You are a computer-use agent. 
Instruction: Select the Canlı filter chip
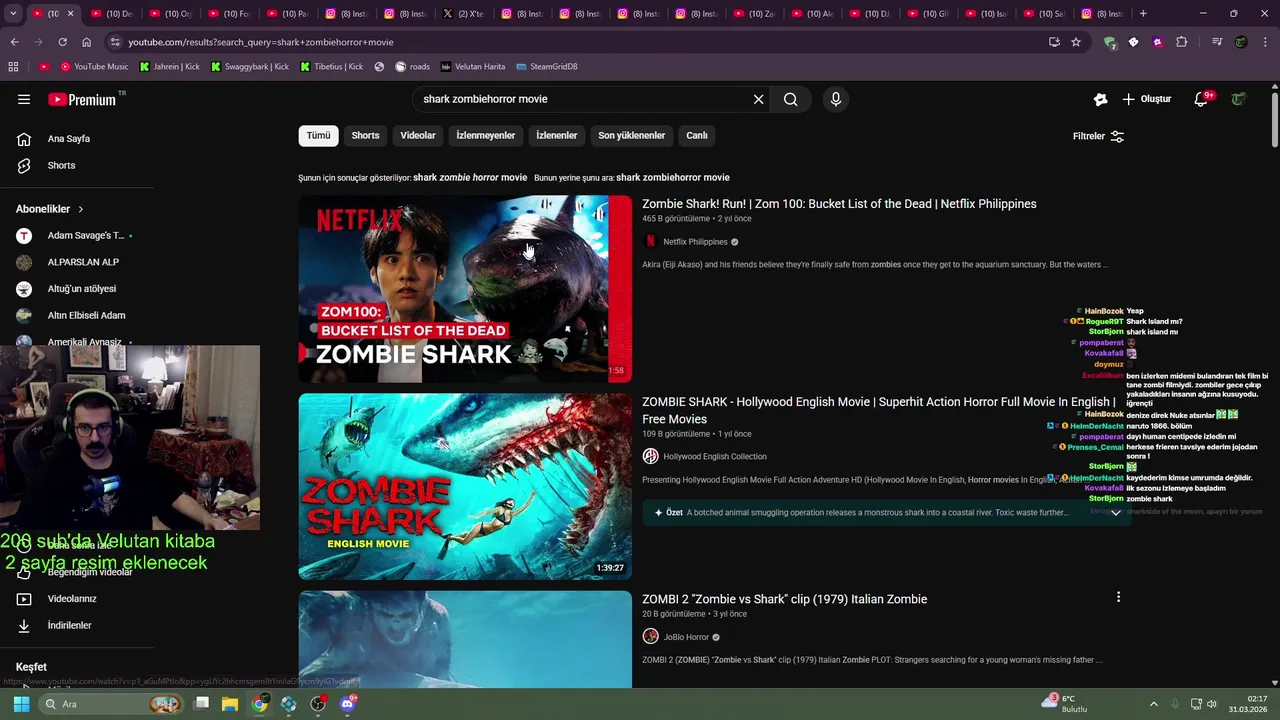click(697, 136)
